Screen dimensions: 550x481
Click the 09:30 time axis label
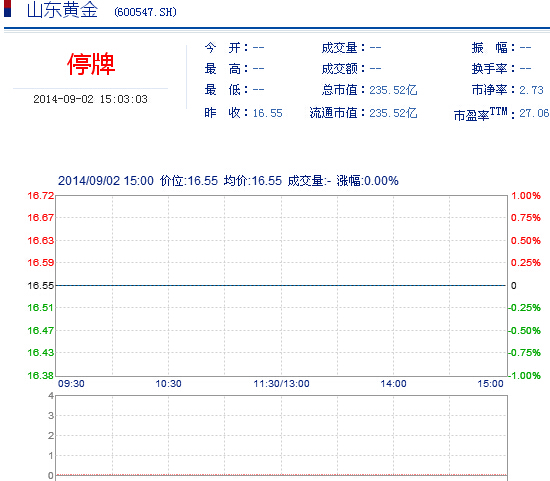71,383
